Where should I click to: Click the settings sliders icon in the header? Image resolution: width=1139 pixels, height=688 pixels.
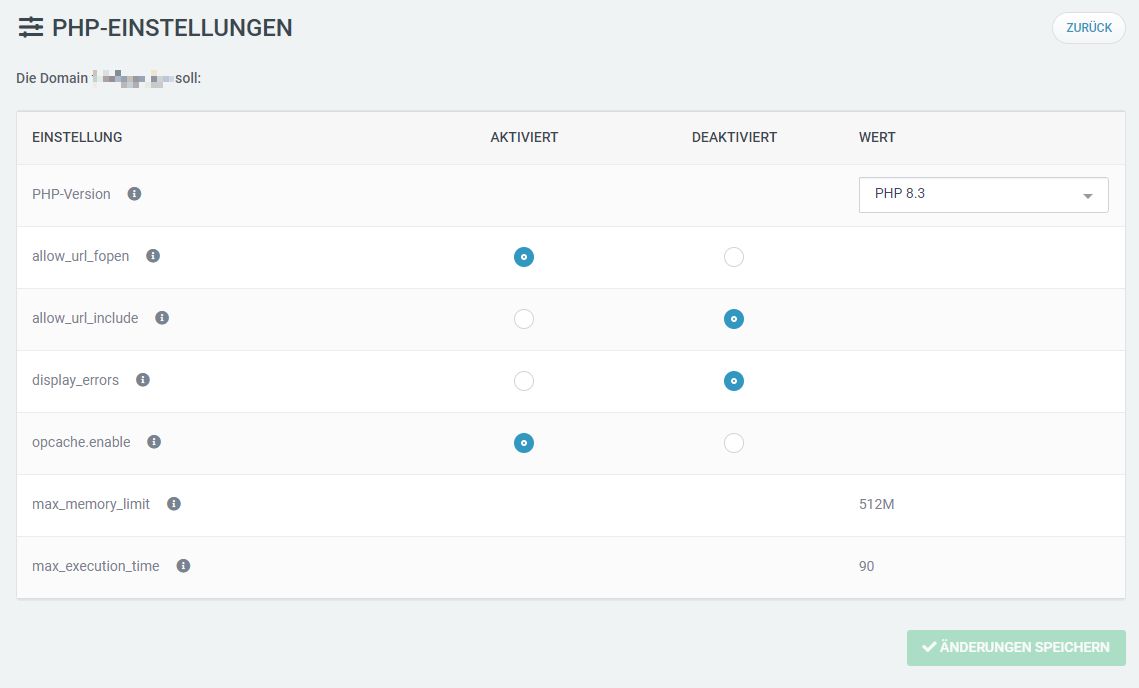(x=31, y=27)
